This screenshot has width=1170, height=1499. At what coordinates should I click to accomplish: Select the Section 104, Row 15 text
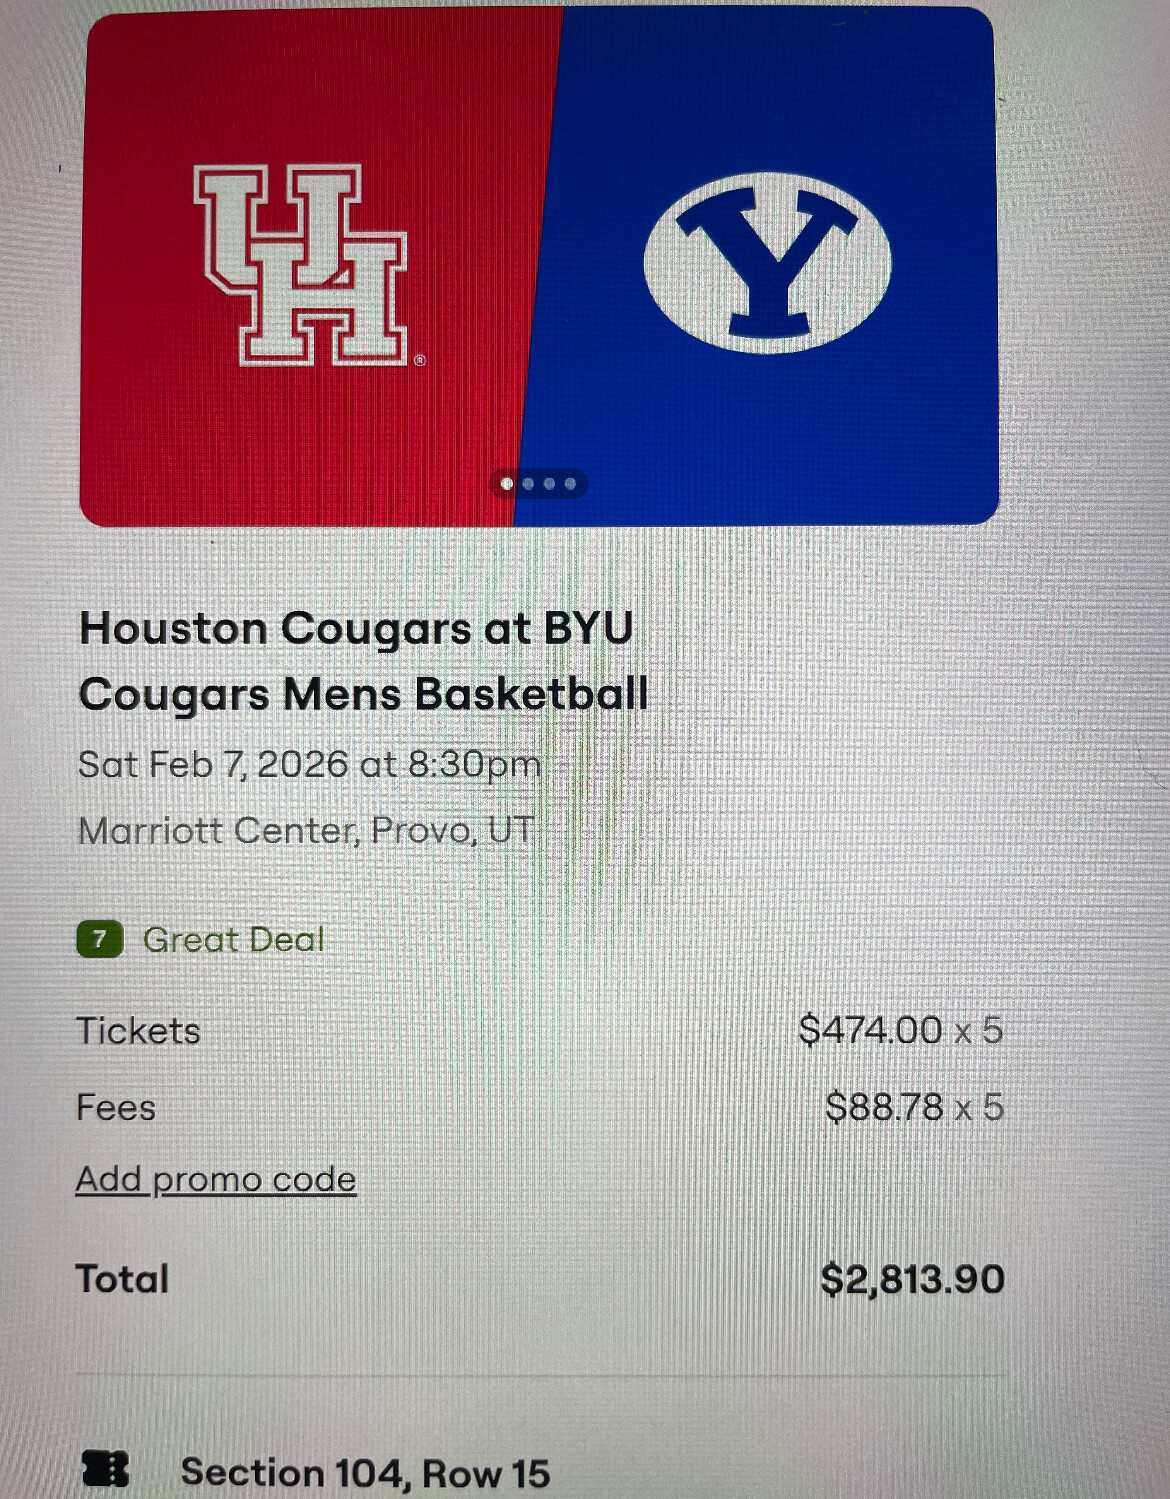[365, 1473]
